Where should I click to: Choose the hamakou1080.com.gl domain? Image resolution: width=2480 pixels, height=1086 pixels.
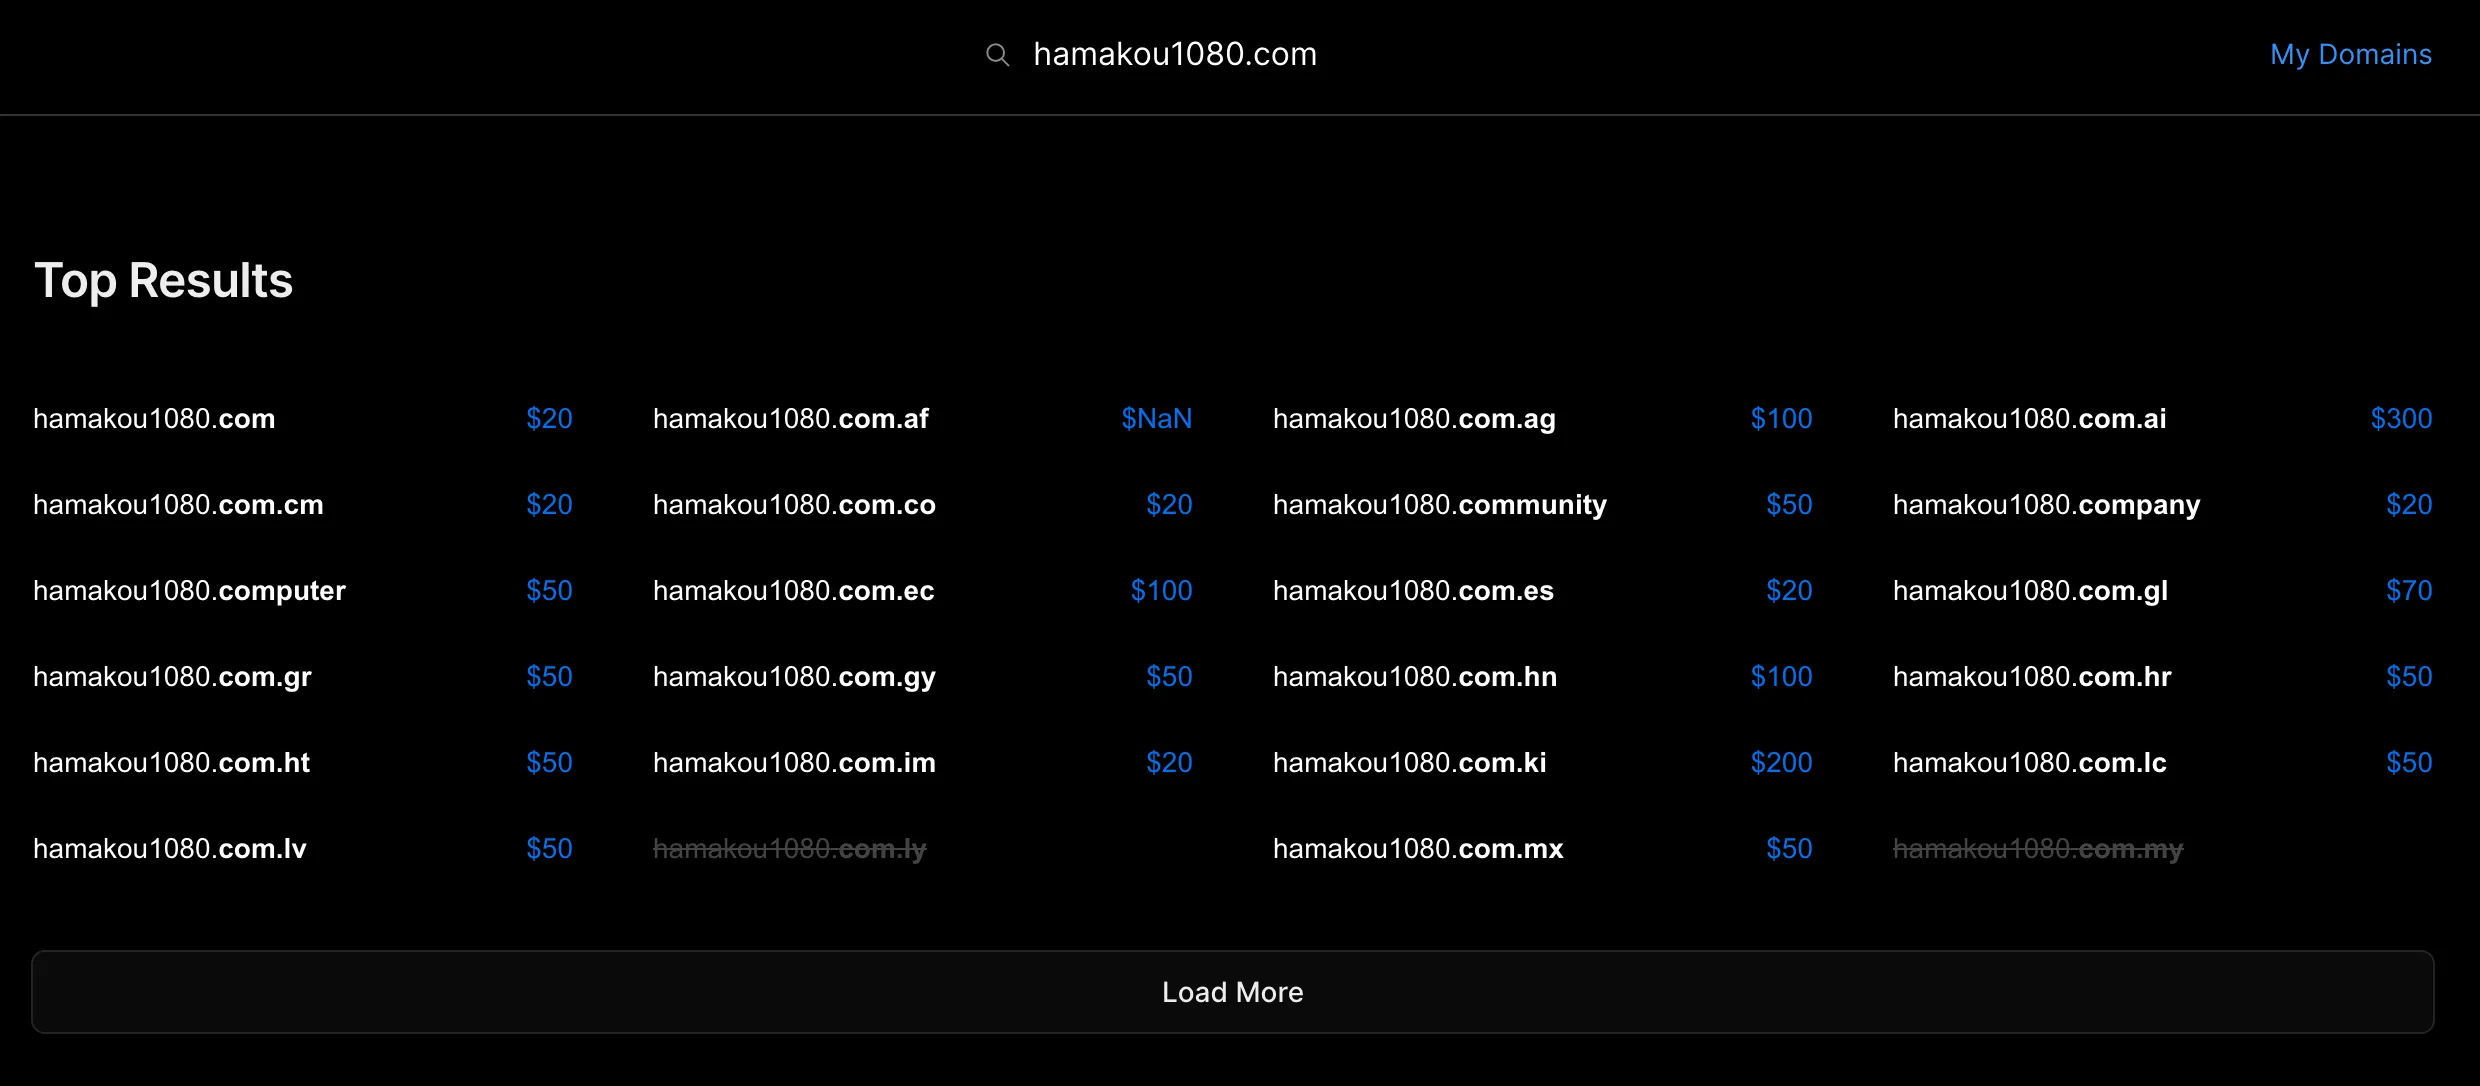[2030, 591]
